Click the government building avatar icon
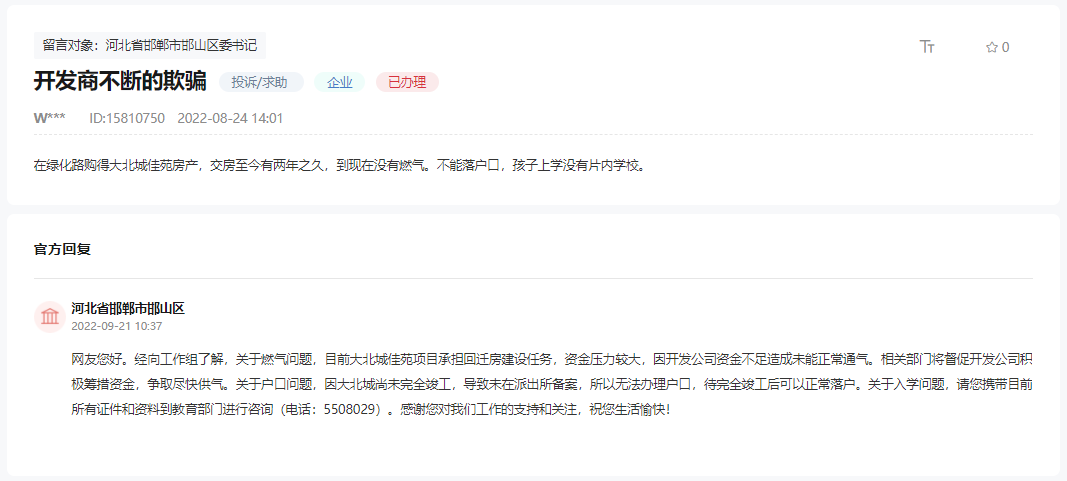1067x481 pixels. [50, 317]
